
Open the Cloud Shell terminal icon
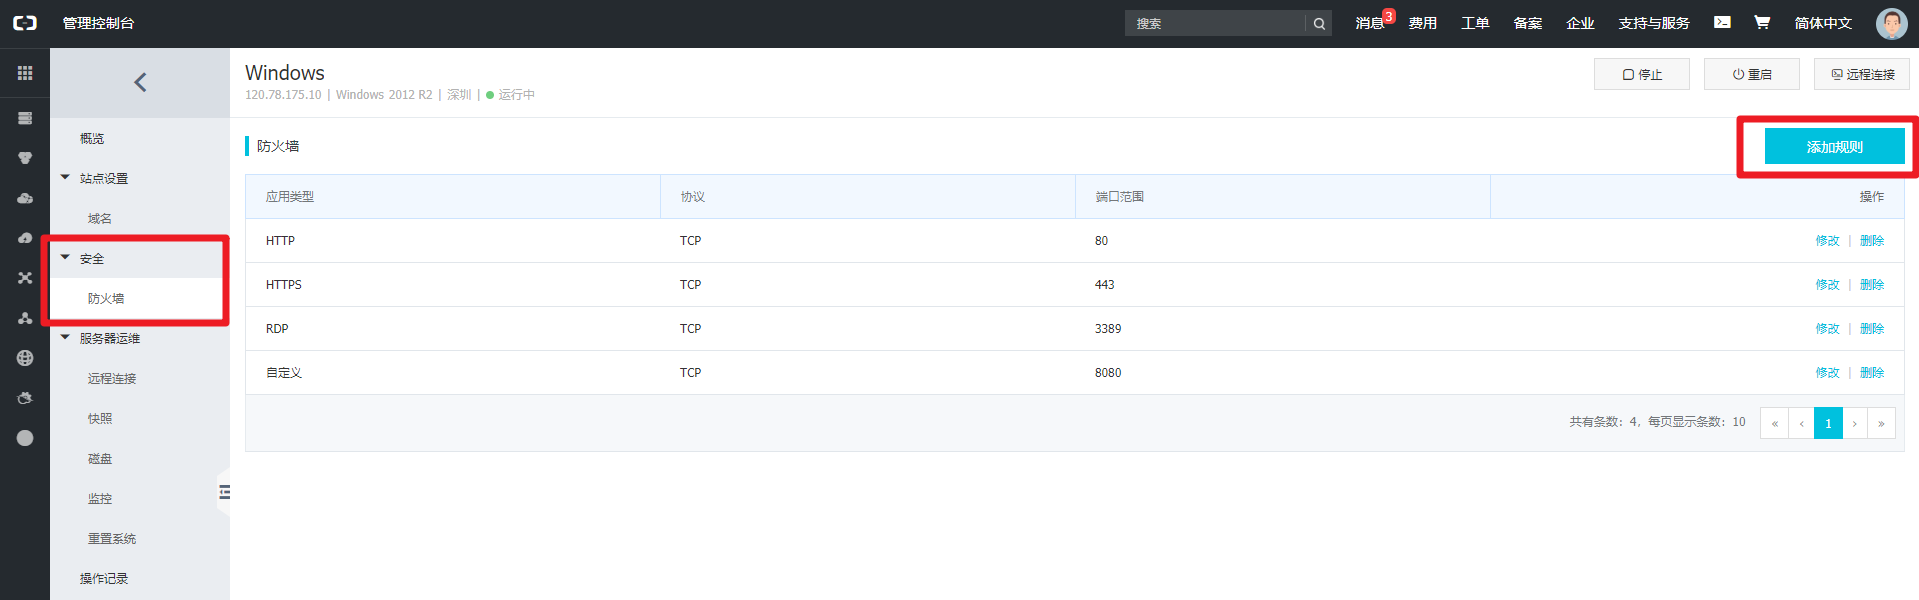click(1722, 22)
